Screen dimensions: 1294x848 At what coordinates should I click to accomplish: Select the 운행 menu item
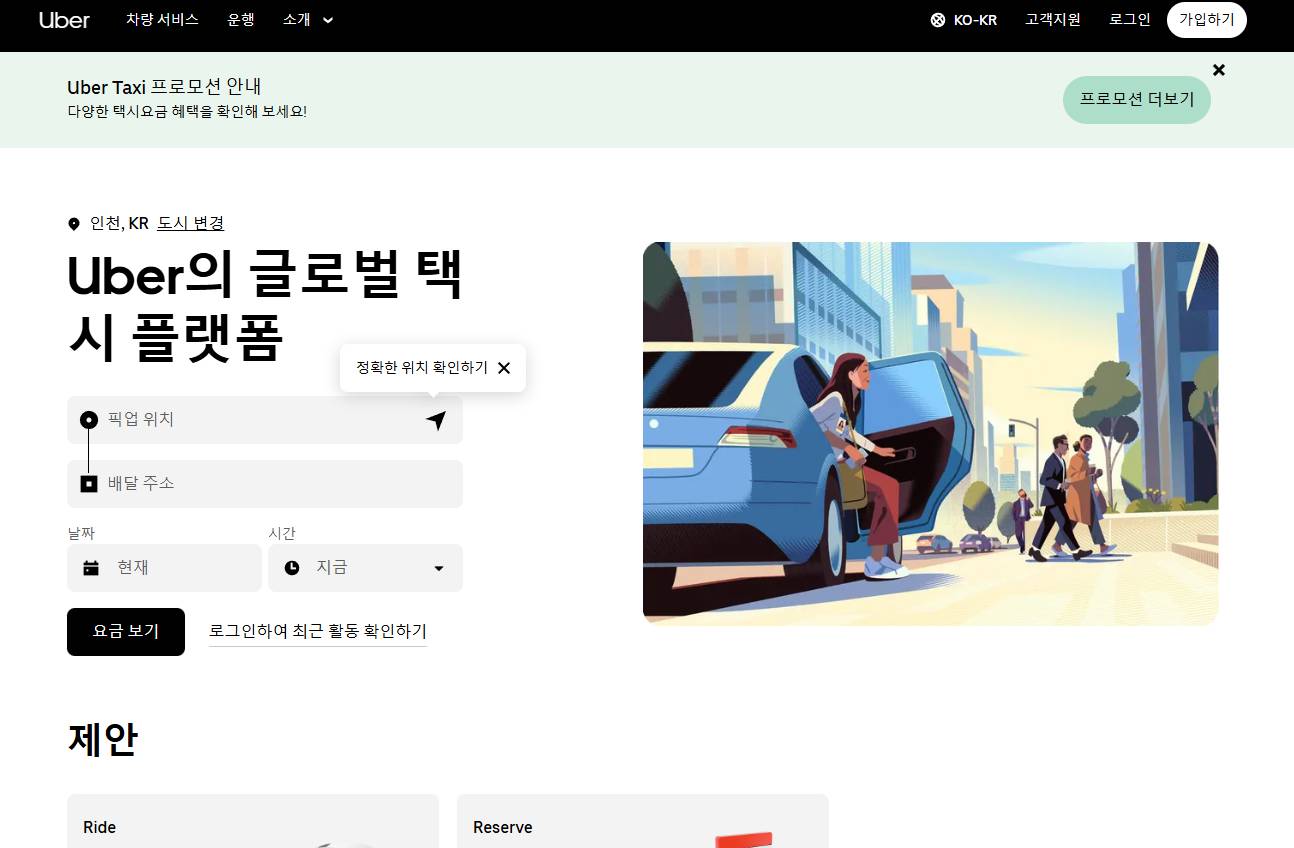pos(240,19)
